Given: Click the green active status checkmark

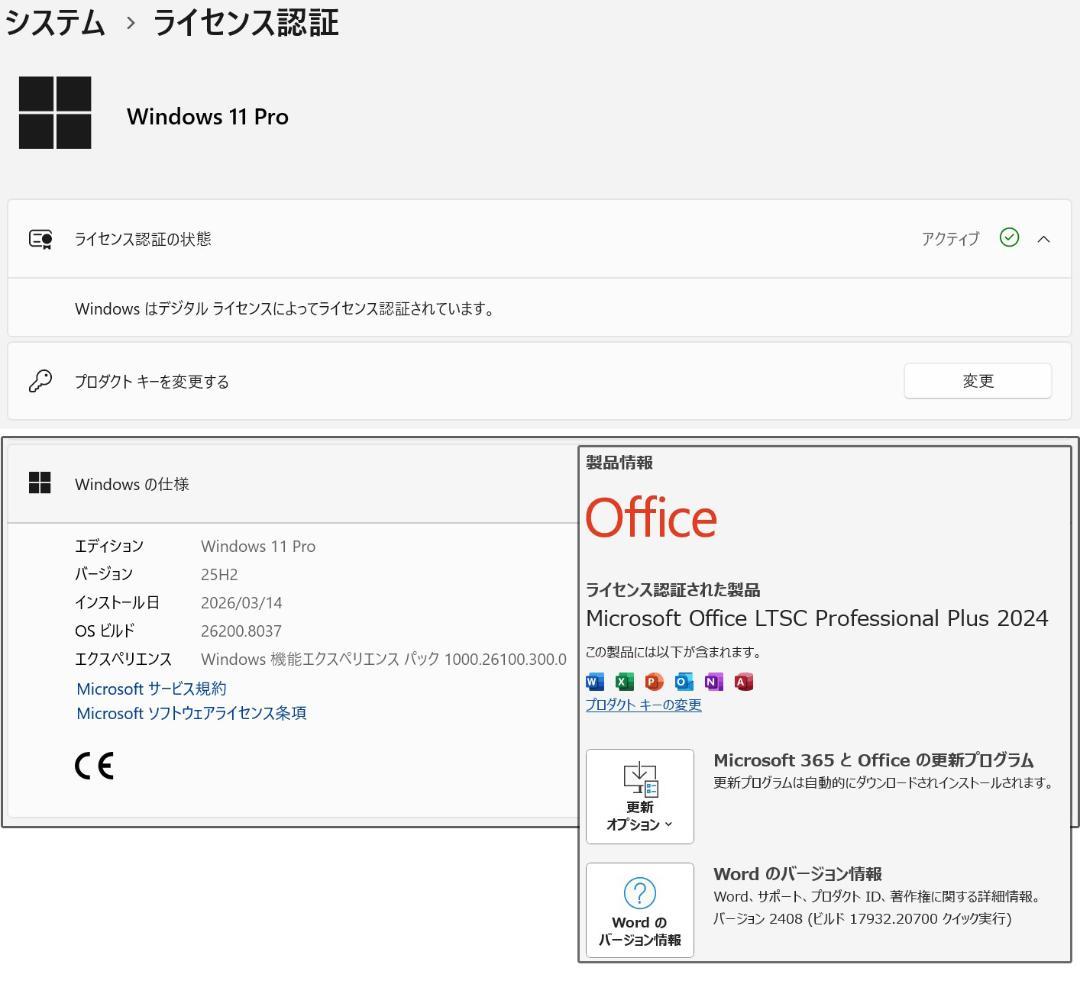Looking at the screenshot, I should (1009, 238).
